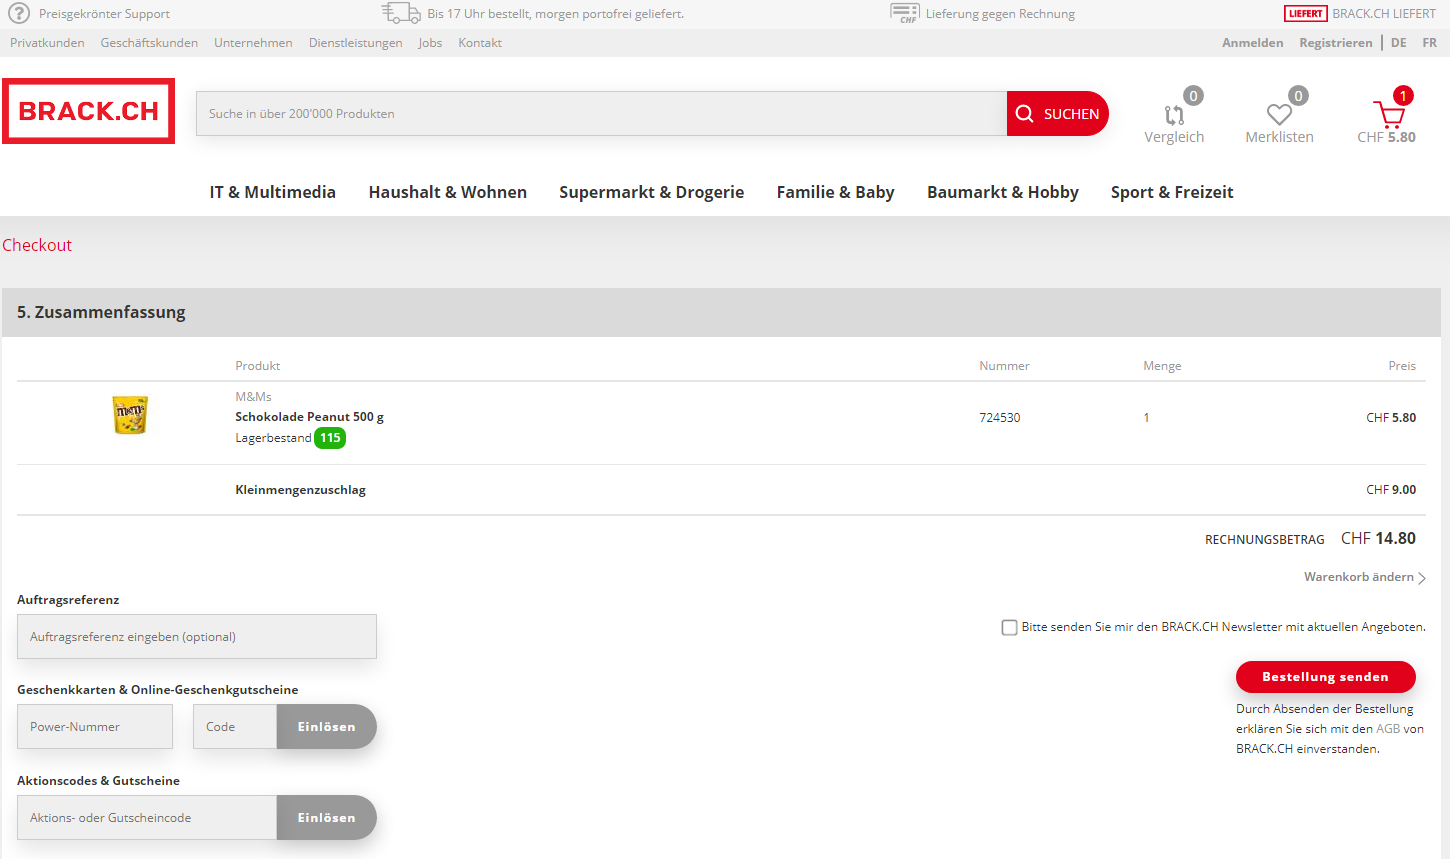Click the Vergleich label

click(1174, 137)
